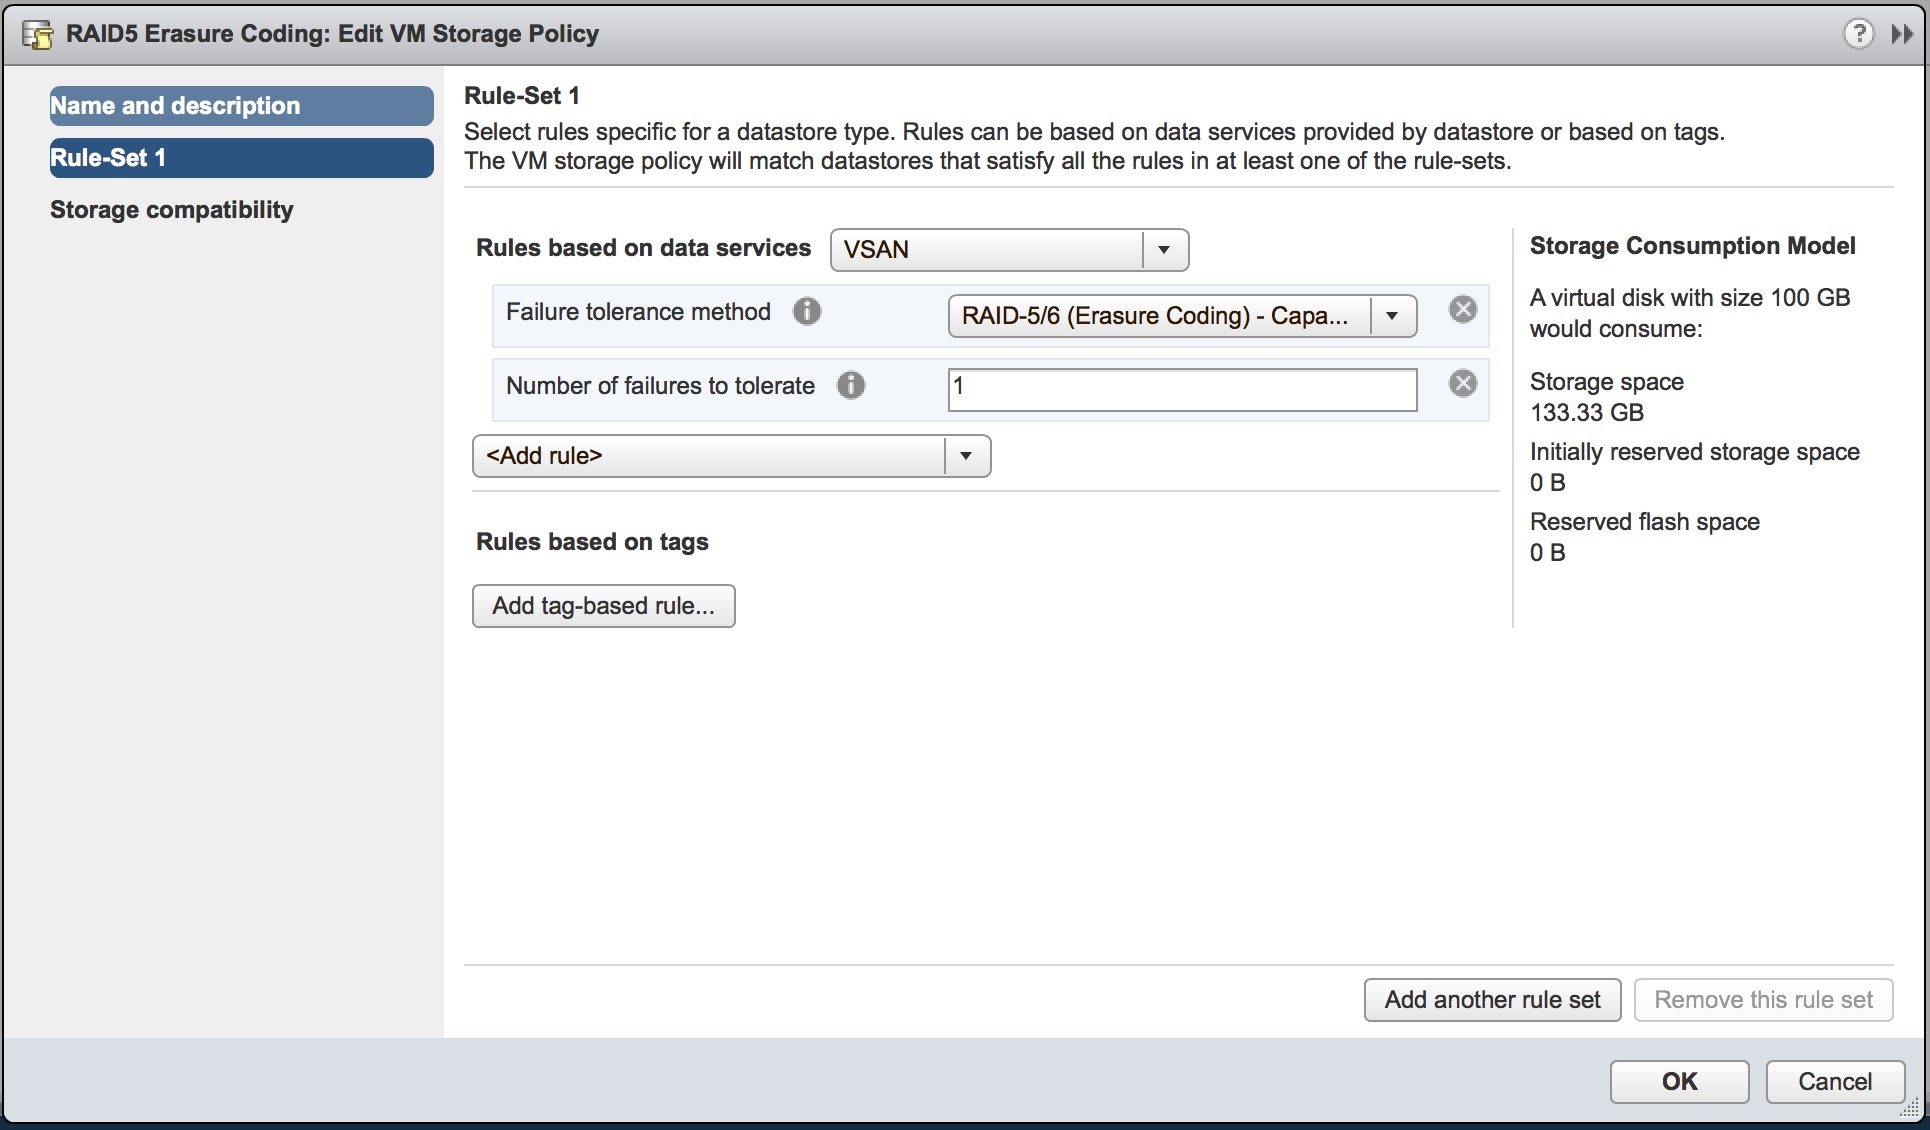Click info icon beside Failure tolerance method
Image resolution: width=1930 pixels, height=1130 pixels.
click(x=807, y=312)
